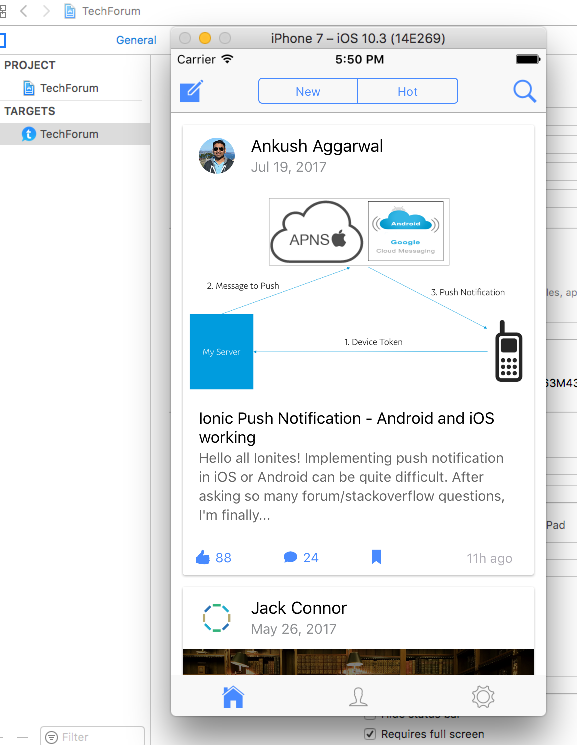This screenshot has height=745, width=577.
Task: Click the TARGETS section header
Action: 30,111
